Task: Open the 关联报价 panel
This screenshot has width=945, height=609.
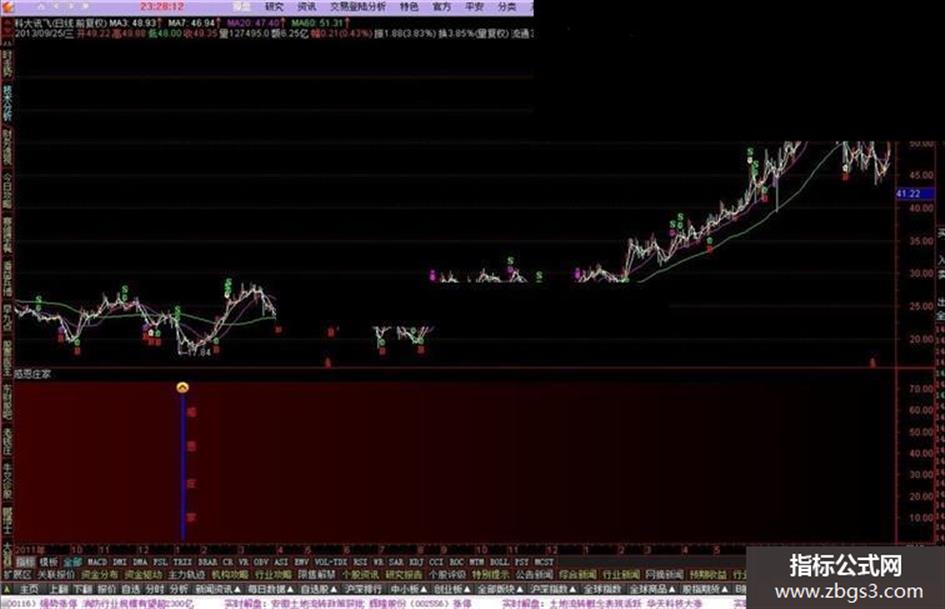Action: tap(57, 575)
